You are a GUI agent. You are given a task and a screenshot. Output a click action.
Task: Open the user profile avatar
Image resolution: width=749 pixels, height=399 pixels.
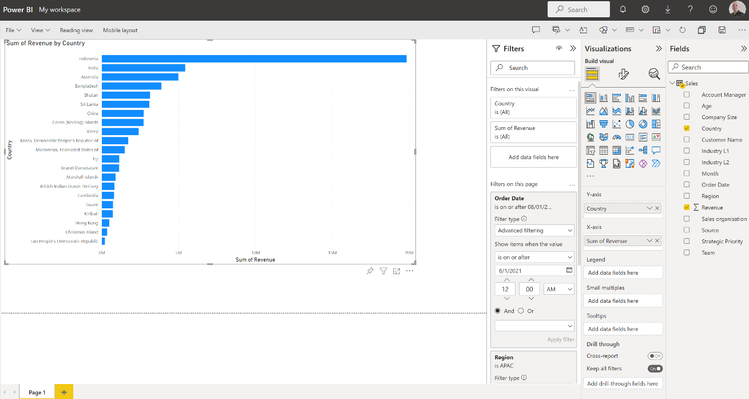point(737,9)
